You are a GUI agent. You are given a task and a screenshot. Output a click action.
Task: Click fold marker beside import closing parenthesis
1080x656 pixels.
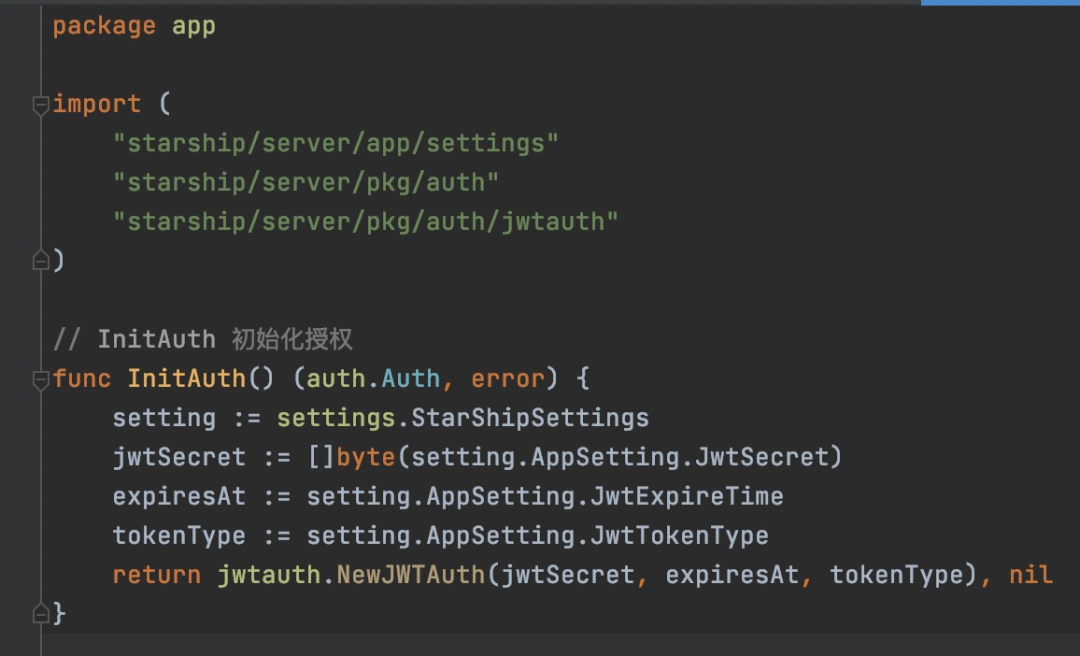(41, 260)
